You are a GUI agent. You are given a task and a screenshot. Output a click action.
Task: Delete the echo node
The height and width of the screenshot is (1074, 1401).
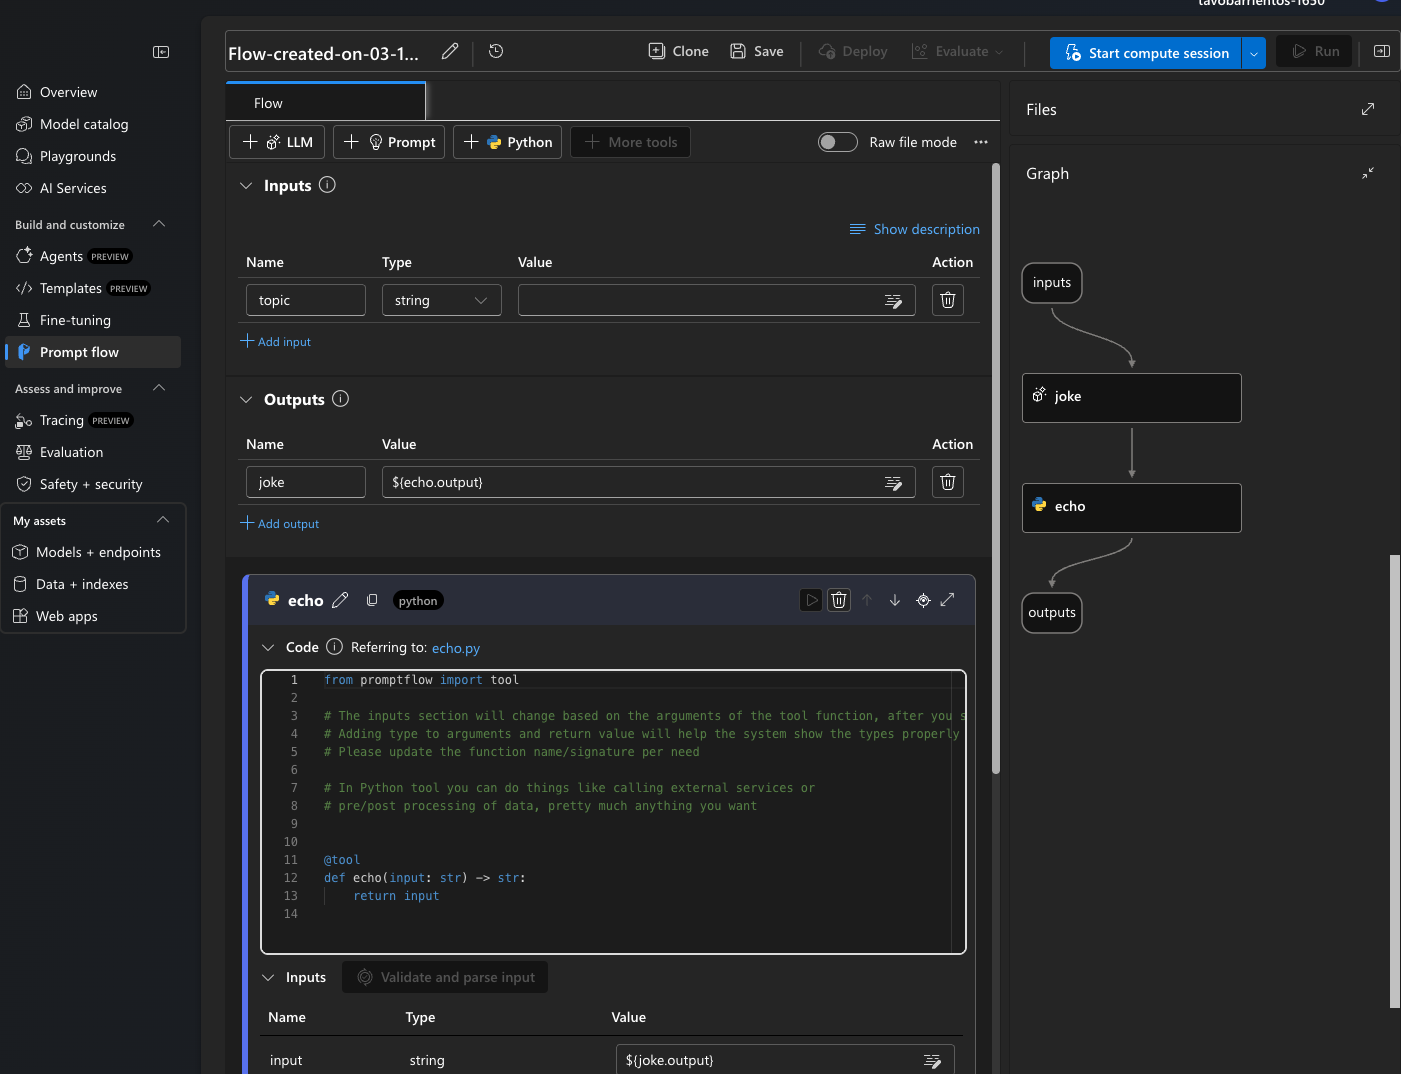[839, 600]
